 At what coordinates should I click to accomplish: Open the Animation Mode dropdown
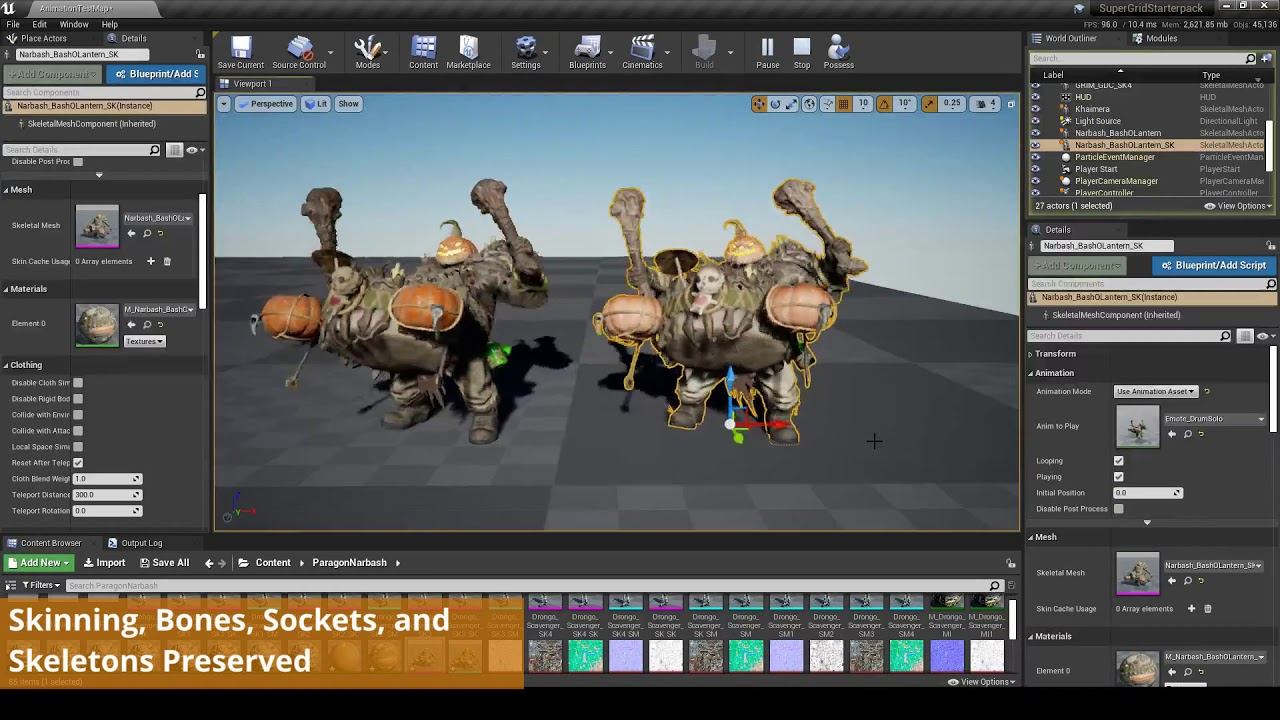[x=1155, y=391]
